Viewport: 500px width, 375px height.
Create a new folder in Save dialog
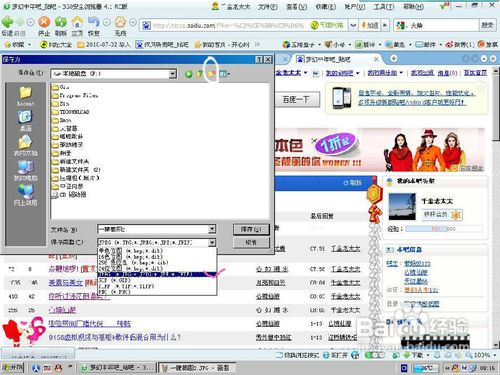click(211, 73)
